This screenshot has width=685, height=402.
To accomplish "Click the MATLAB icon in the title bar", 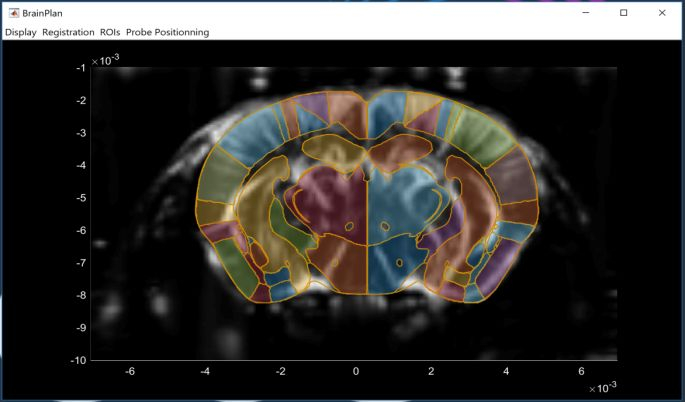I will pos(14,13).
